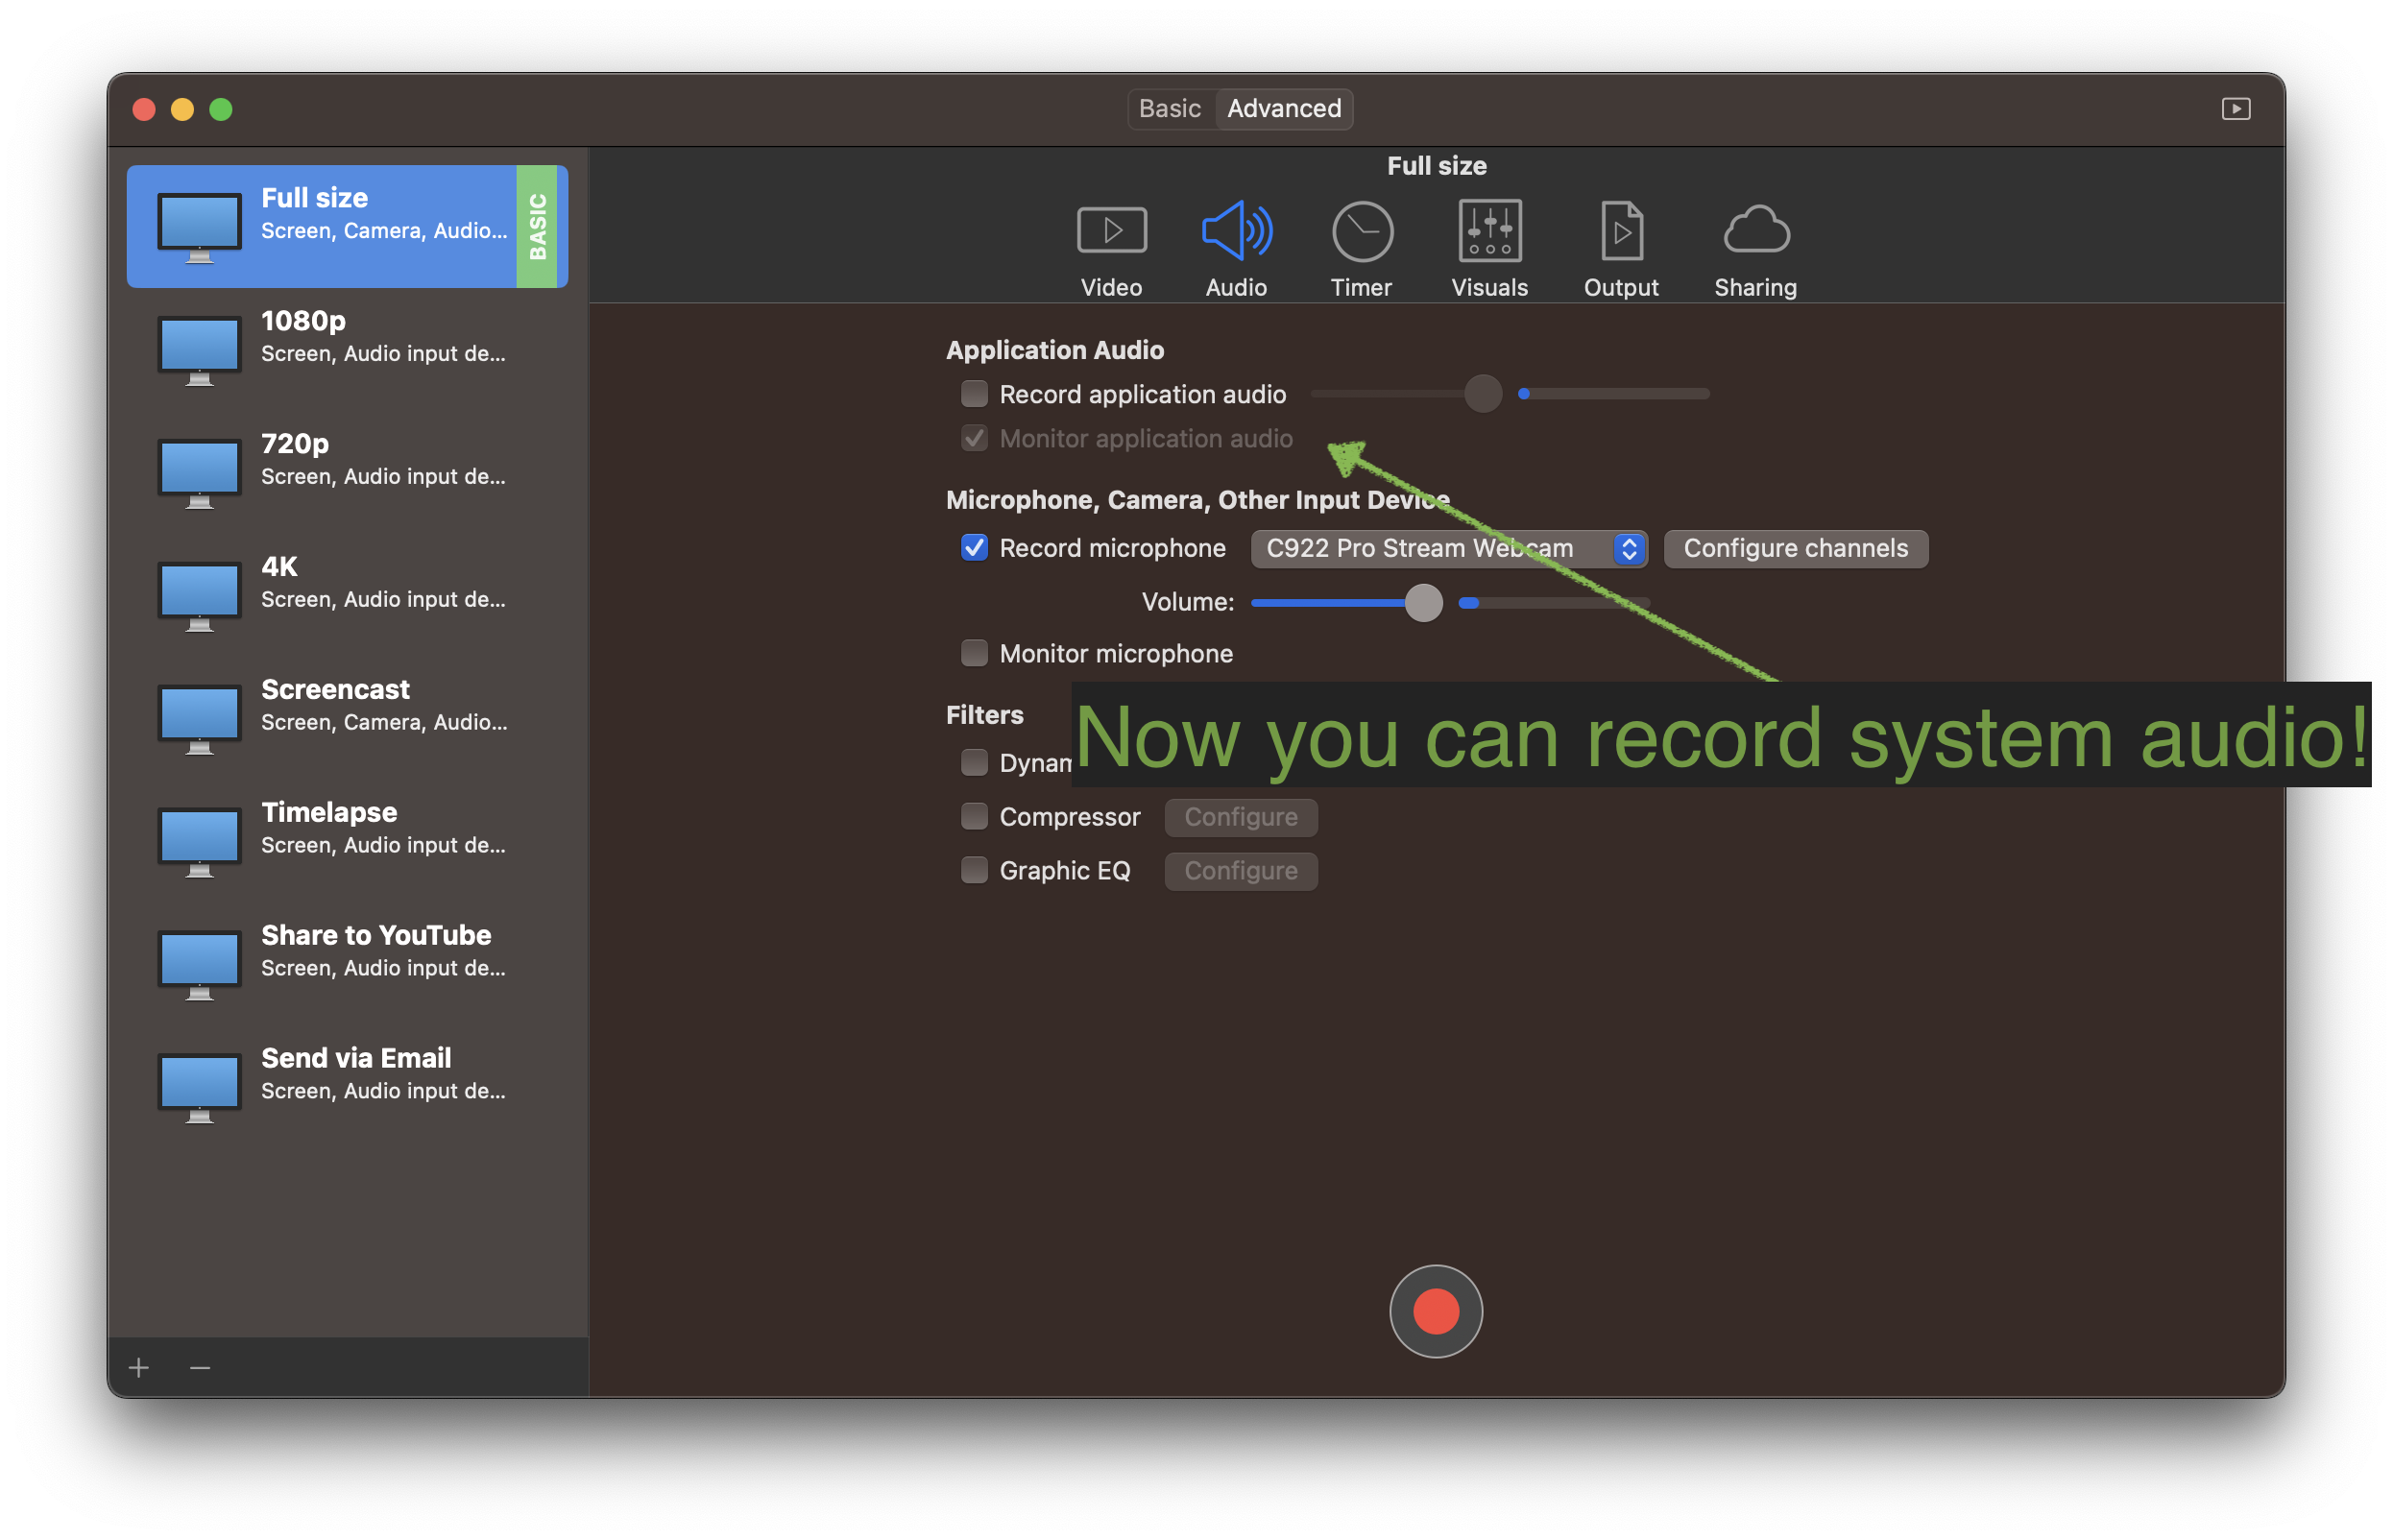
Task: Switch to the Advanced tab
Action: click(1284, 108)
